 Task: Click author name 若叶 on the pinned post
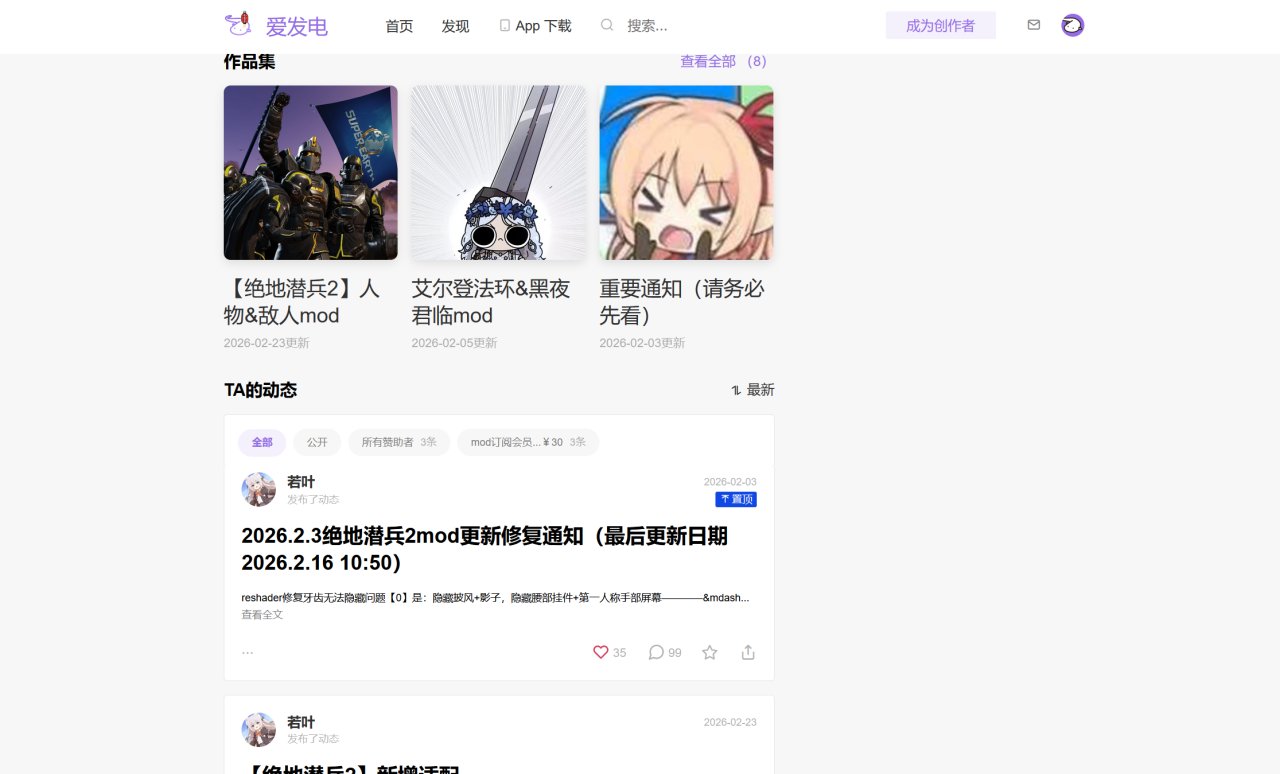tap(301, 482)
